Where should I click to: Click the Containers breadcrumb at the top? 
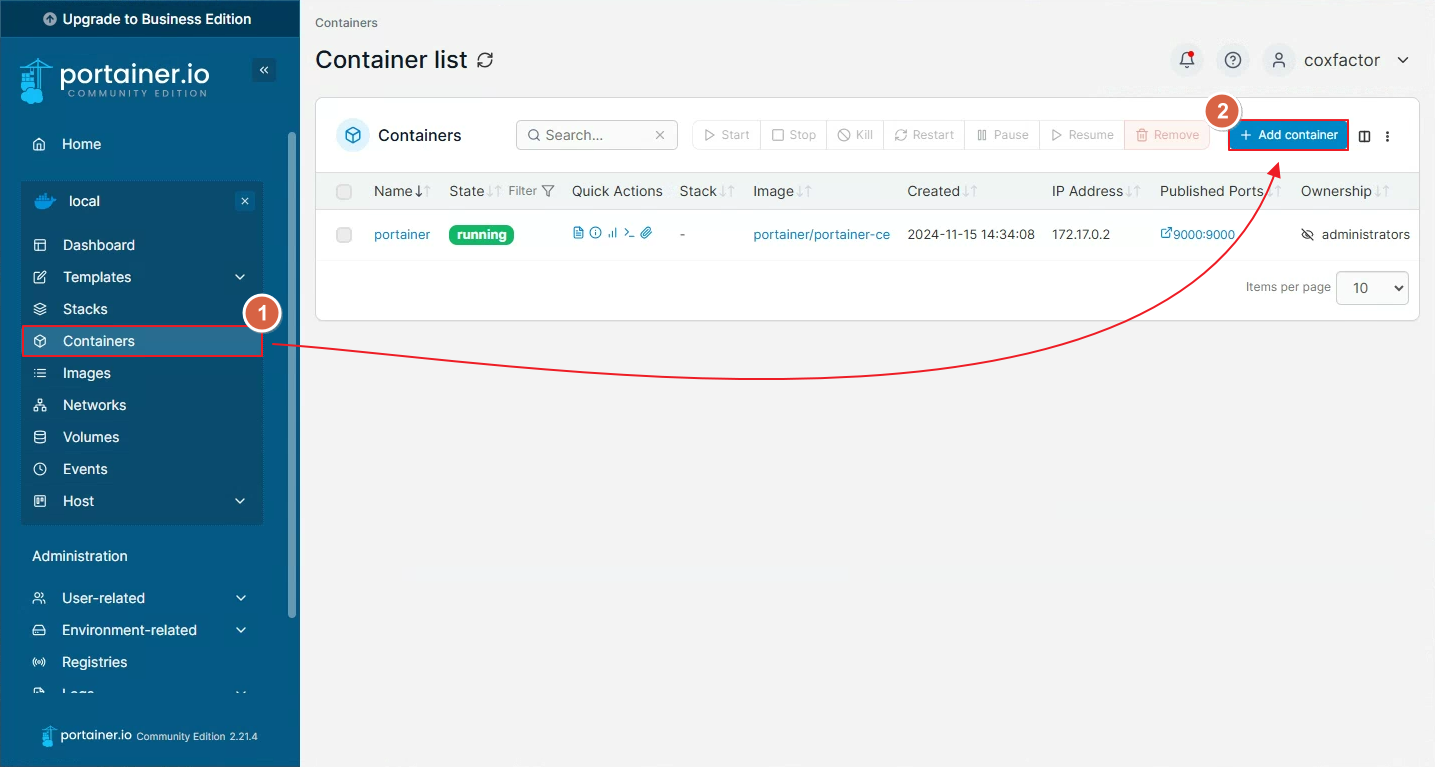[346, 22]
